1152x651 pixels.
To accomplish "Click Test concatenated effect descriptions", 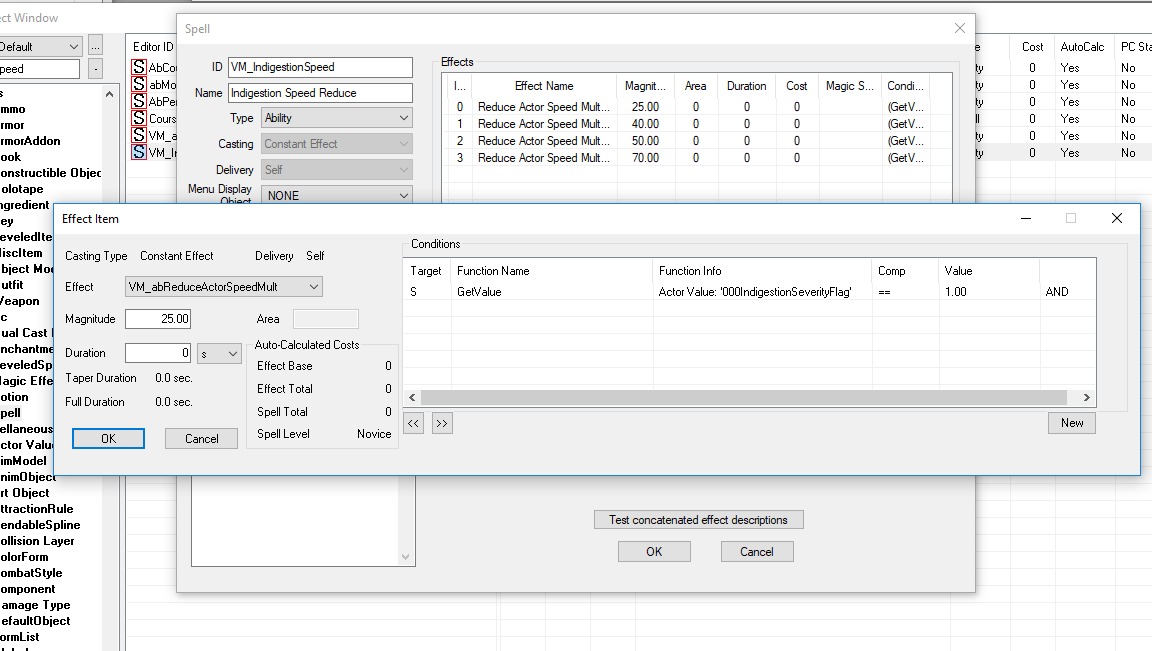I will coord(698,519).
